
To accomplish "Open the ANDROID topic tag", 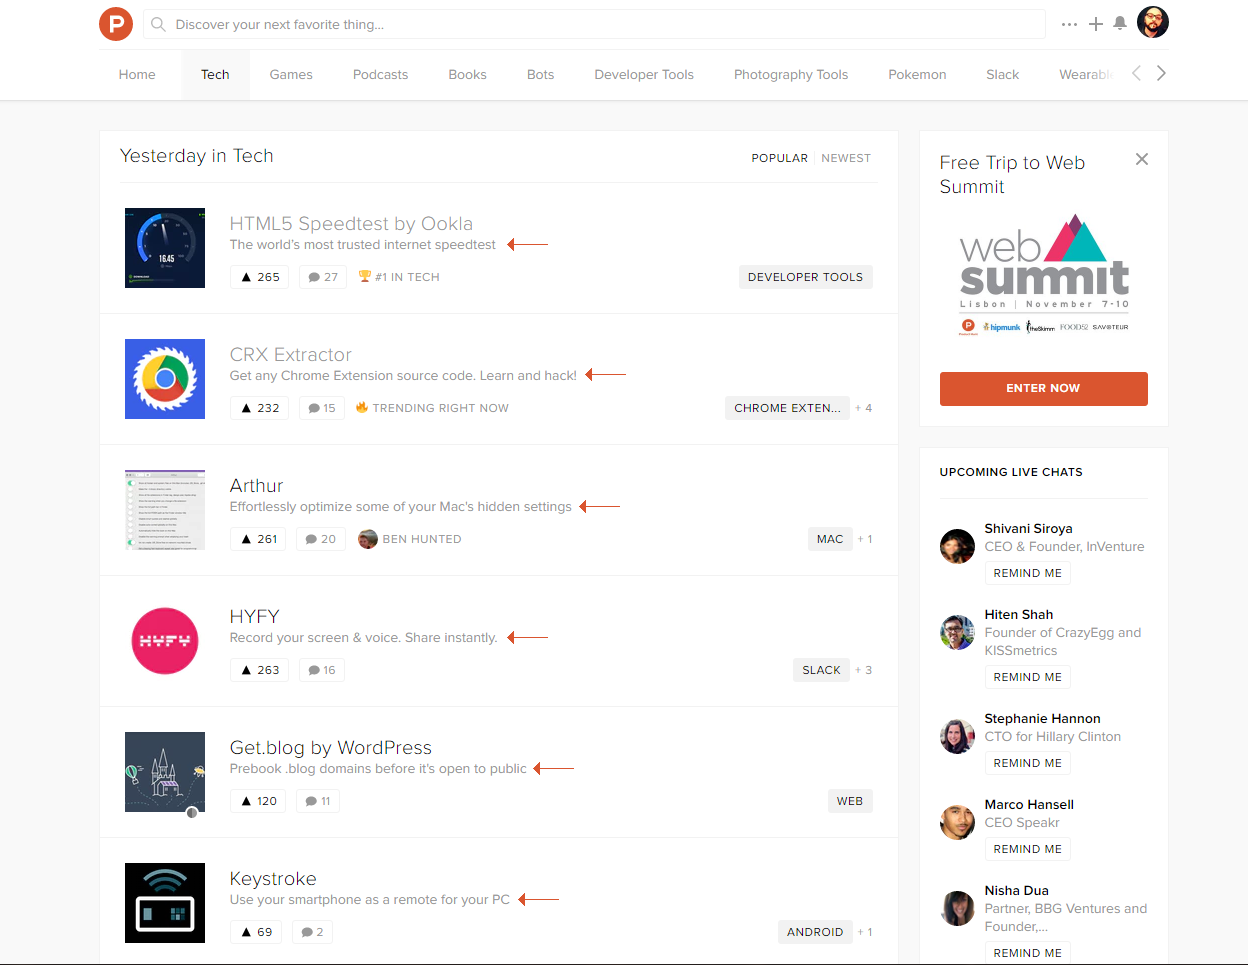I will [815, 932].
